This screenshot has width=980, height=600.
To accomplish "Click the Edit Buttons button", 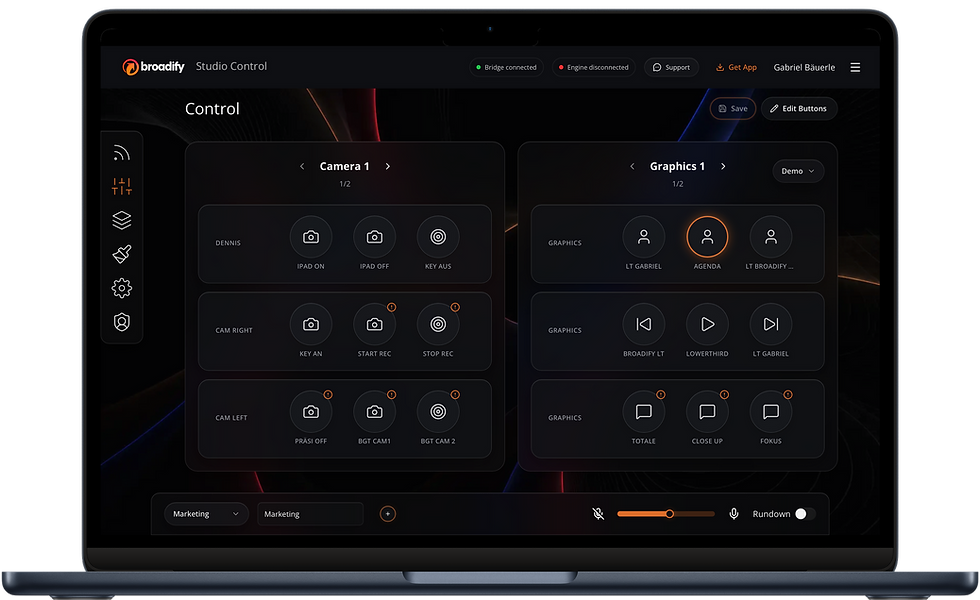I will coord(799,109).
